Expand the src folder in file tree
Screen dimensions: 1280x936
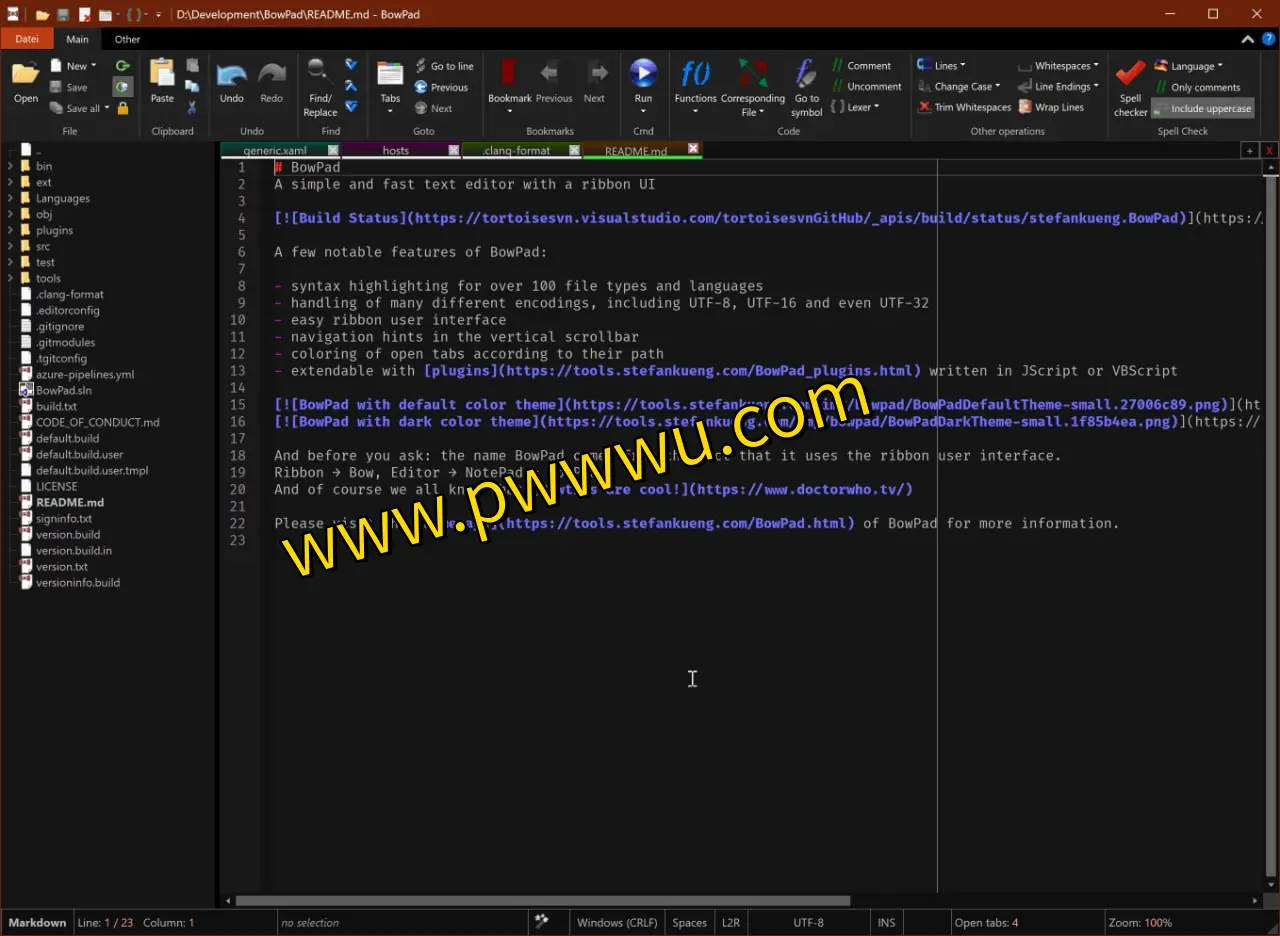(10, 246)
